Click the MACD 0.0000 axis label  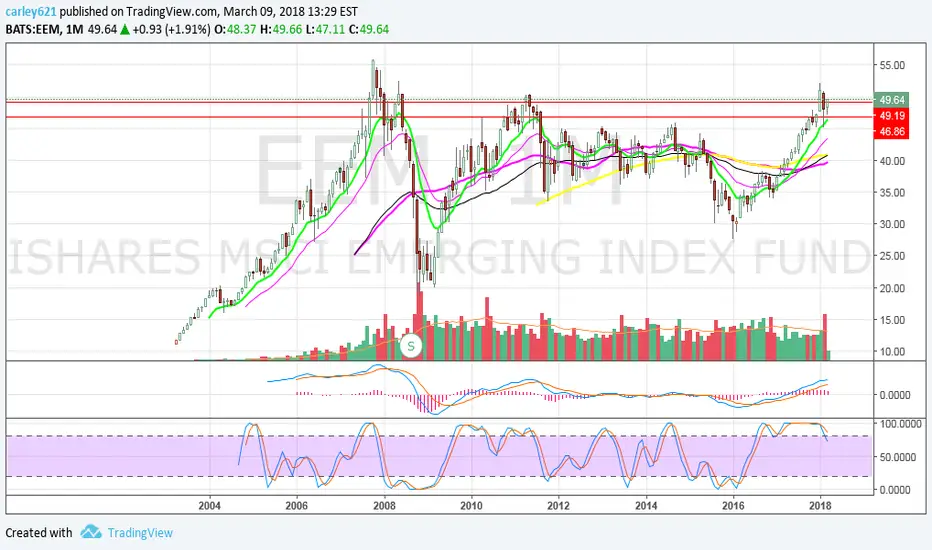pos(895,395)
